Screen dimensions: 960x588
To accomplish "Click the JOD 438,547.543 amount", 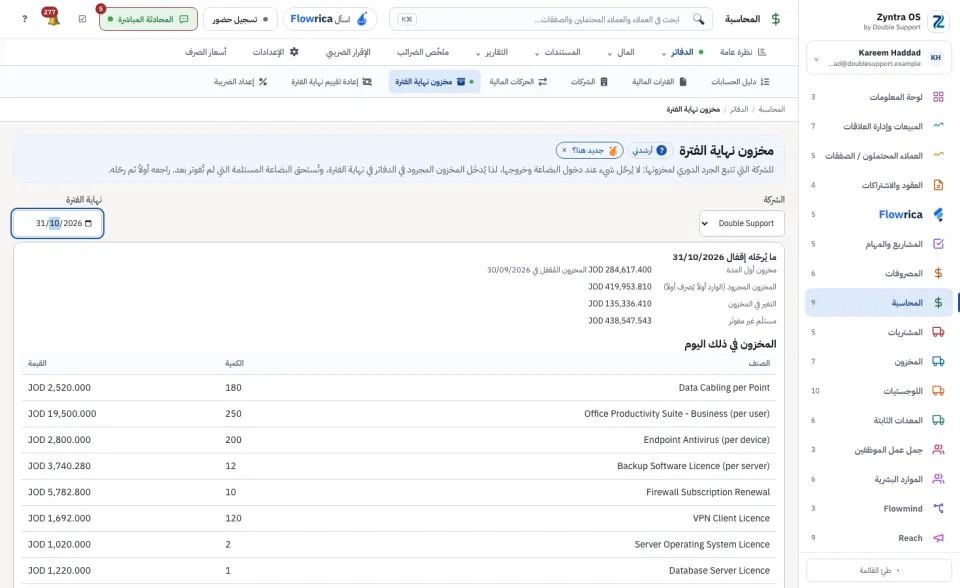I will point(620,320).
